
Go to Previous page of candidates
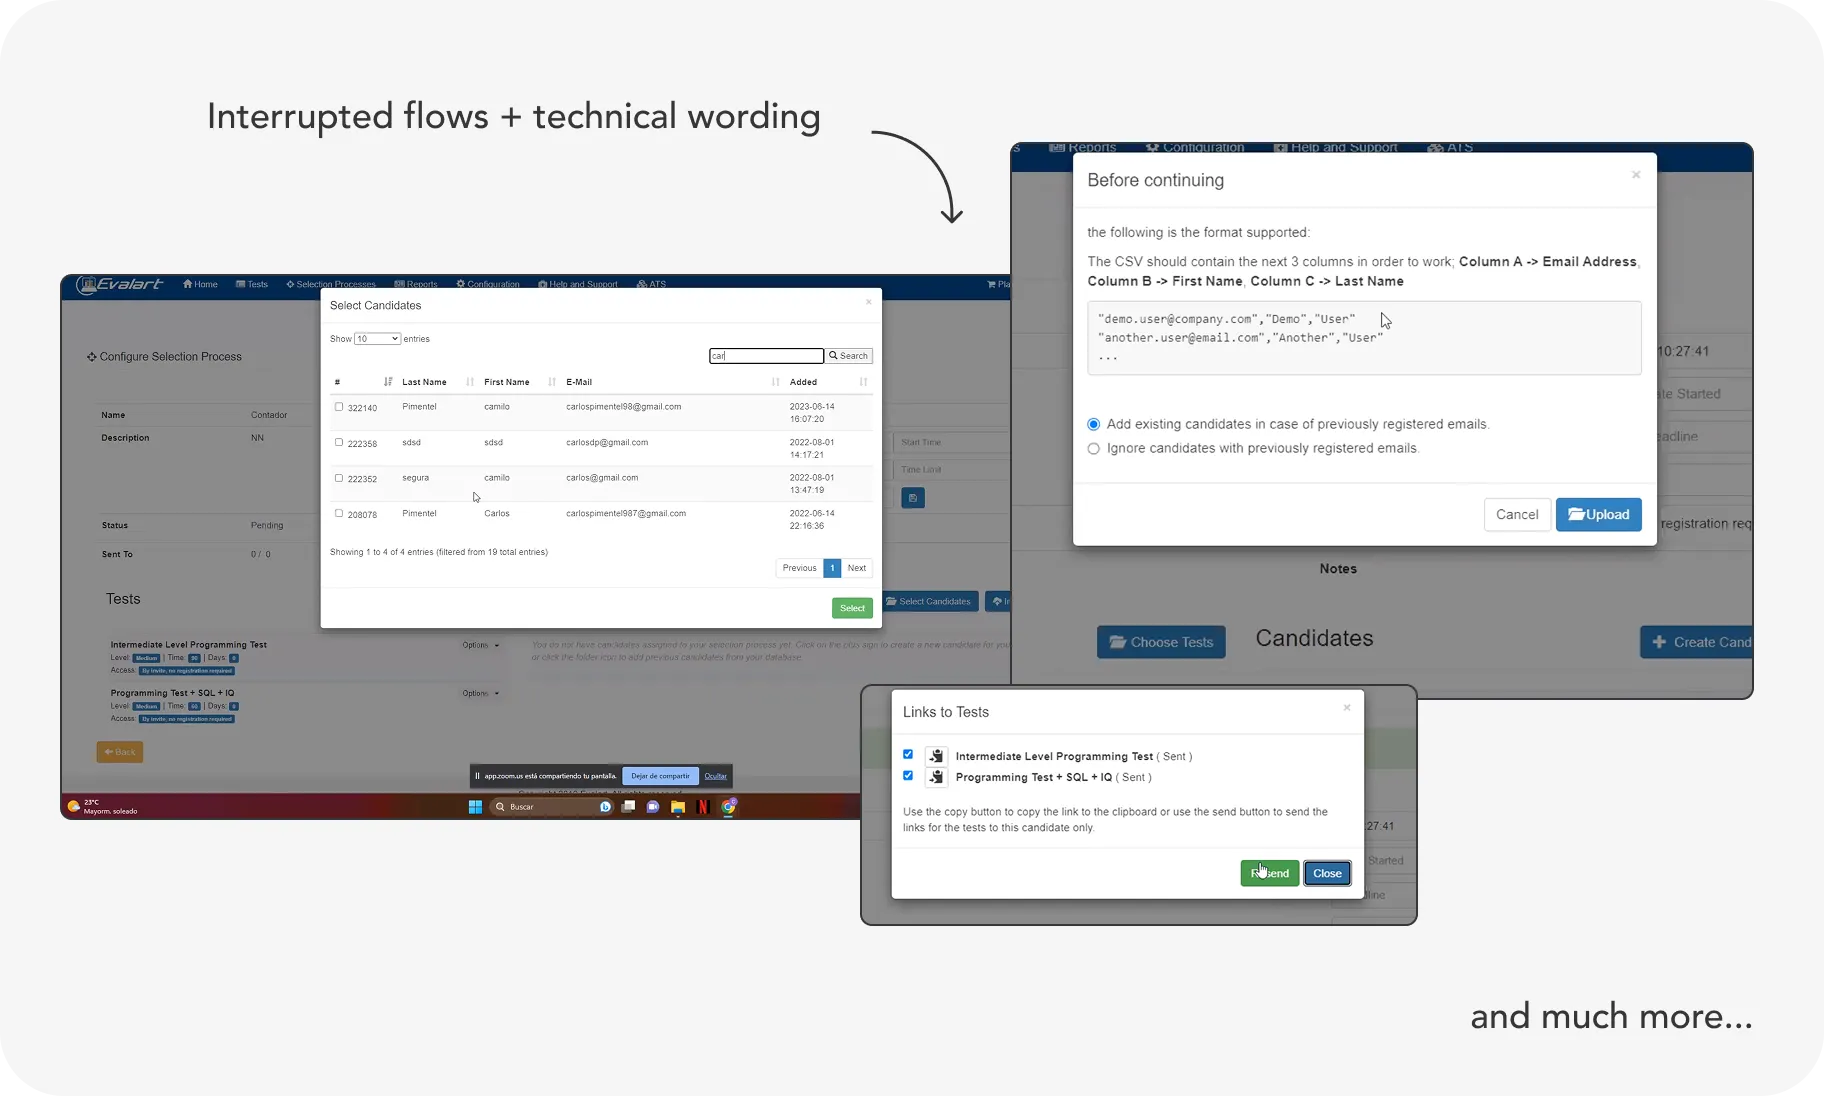click(799, 568)
